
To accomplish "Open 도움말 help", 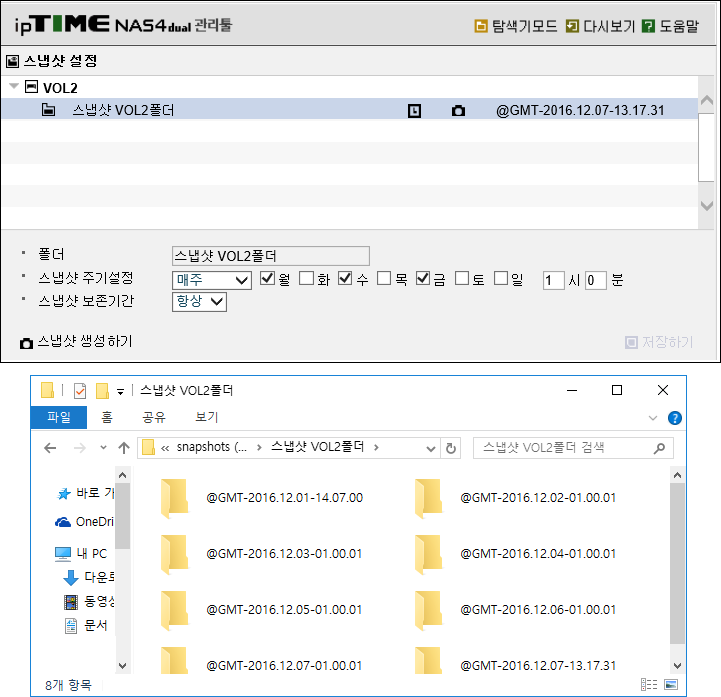I will click(670, 26).
